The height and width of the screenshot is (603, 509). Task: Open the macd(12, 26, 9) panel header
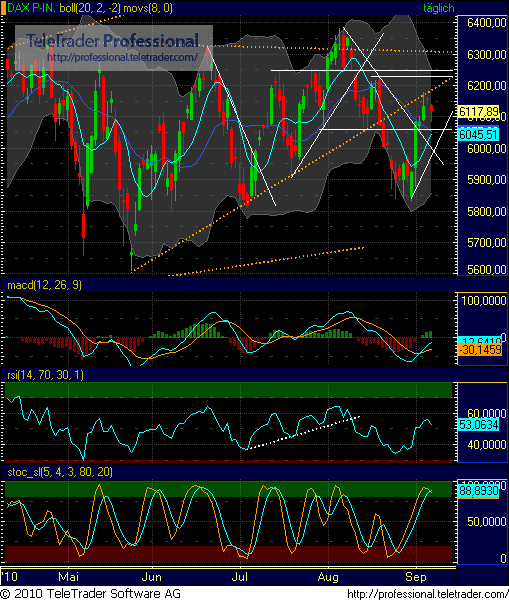[x=45, y=285]
